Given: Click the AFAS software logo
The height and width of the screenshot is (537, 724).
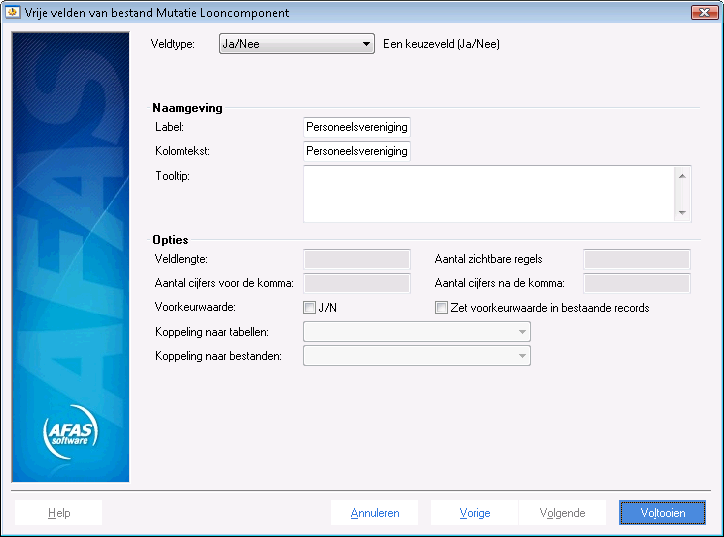Looking at the screenshot, I should tap(71, 432).
